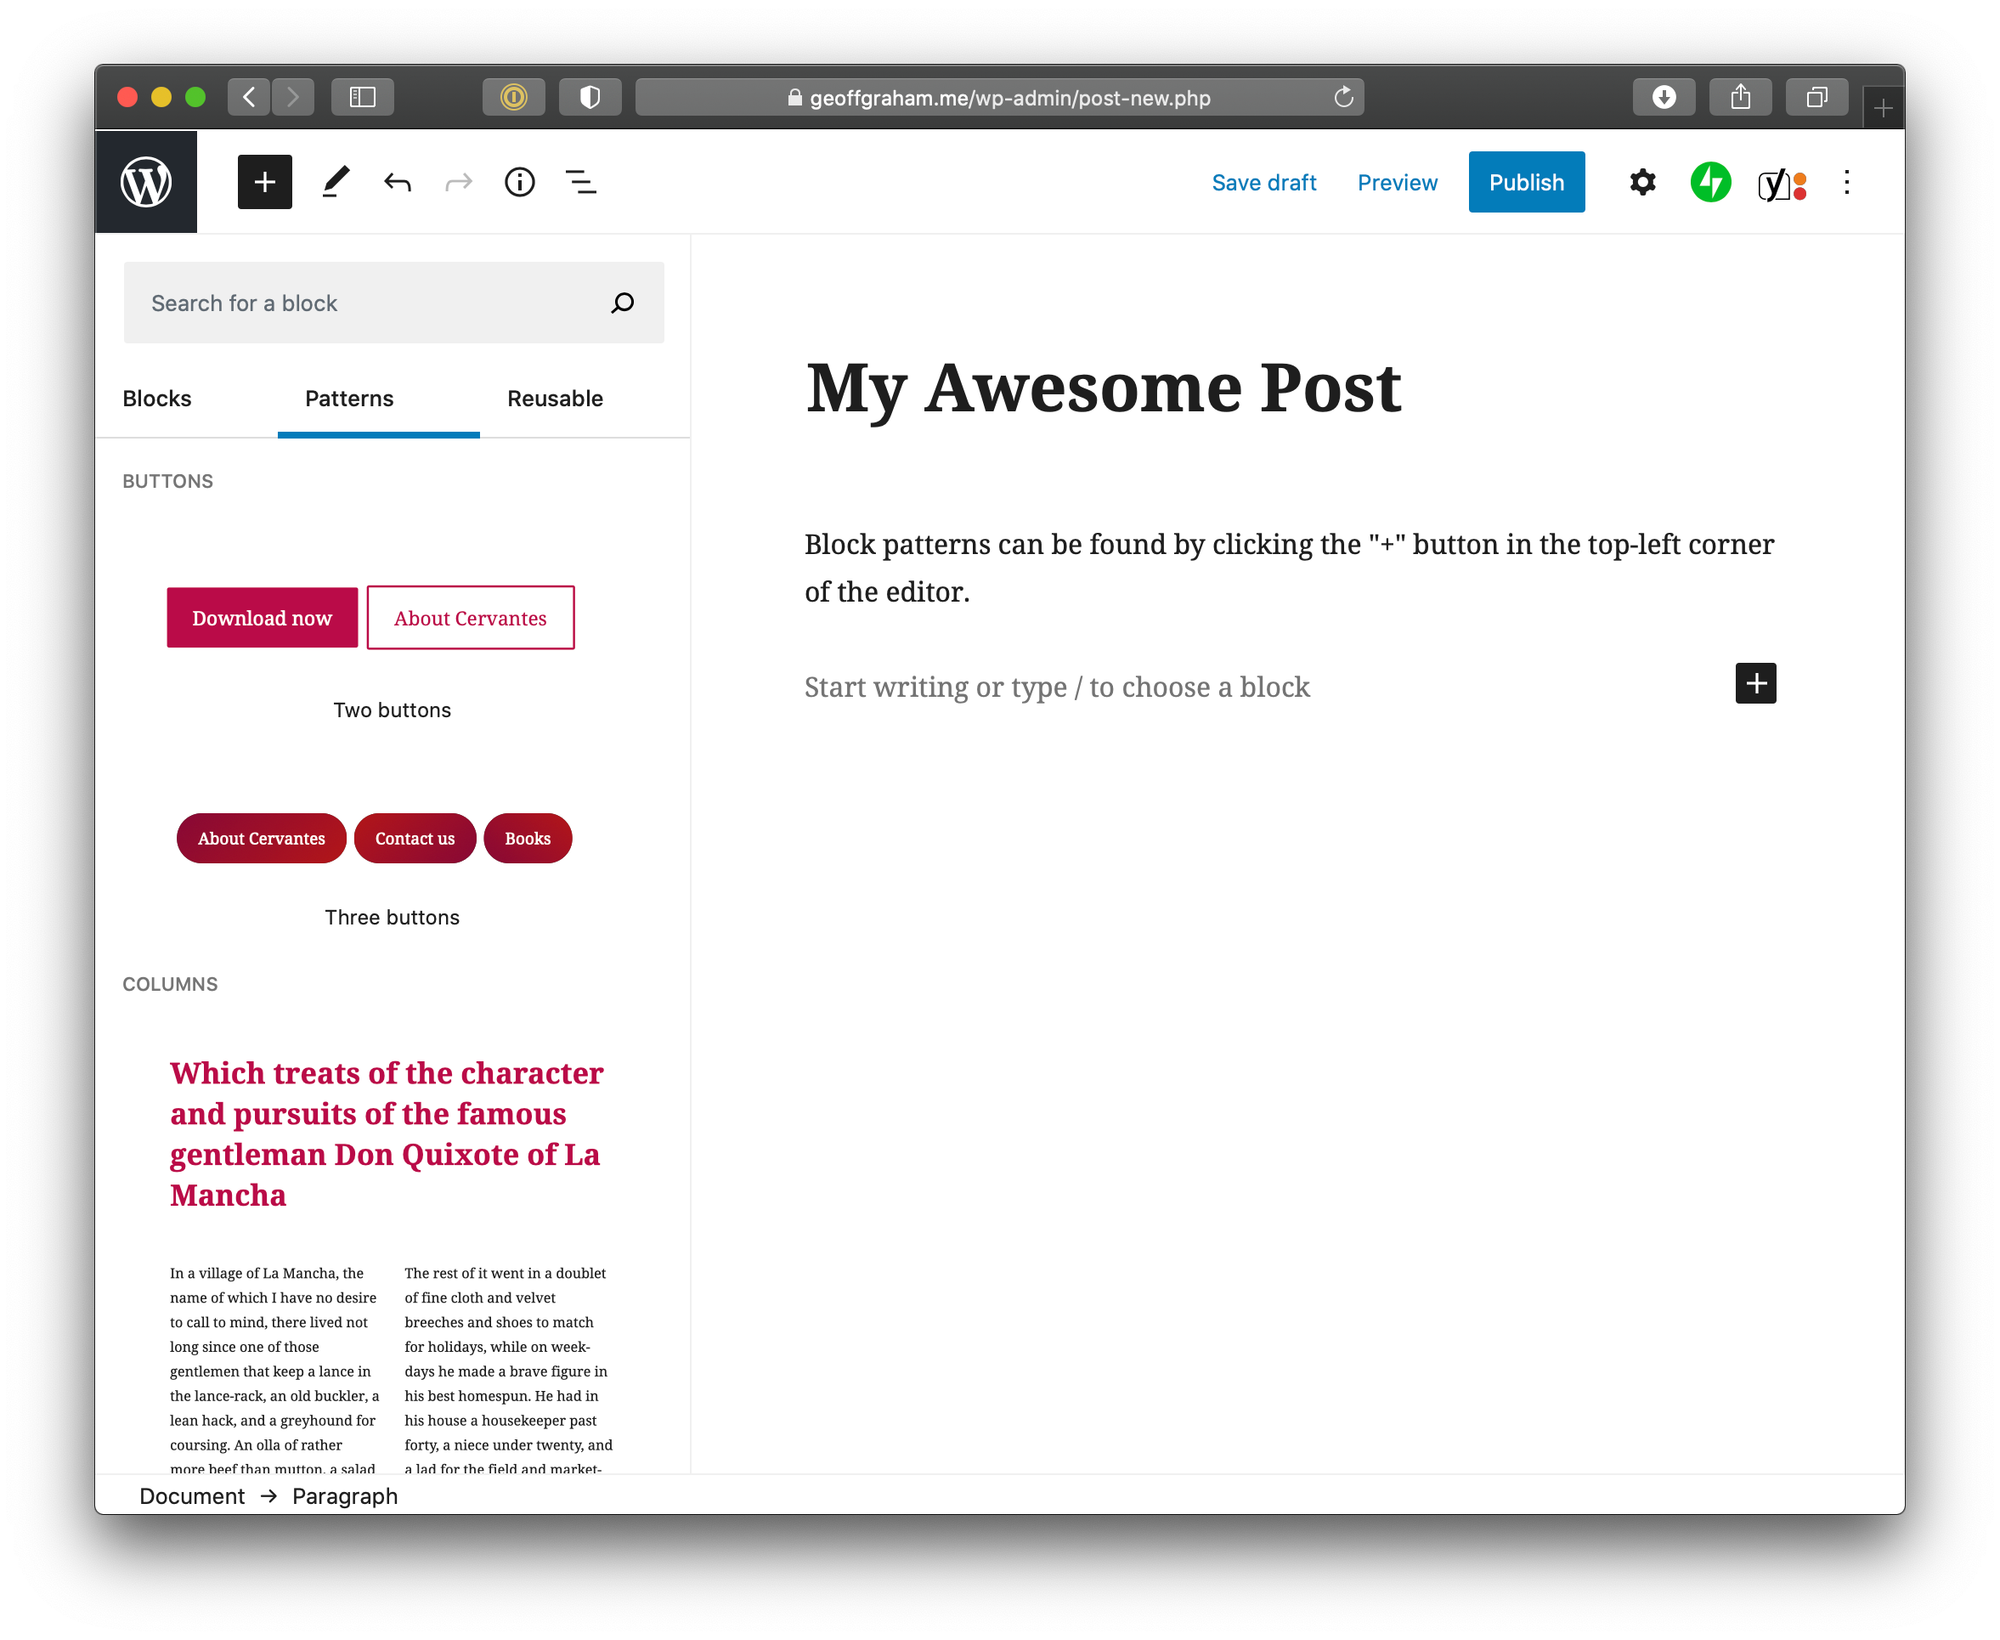The width and height of the screenshot is (2000, 1640).
Task: Redo the last action
Action: point(458,181)
